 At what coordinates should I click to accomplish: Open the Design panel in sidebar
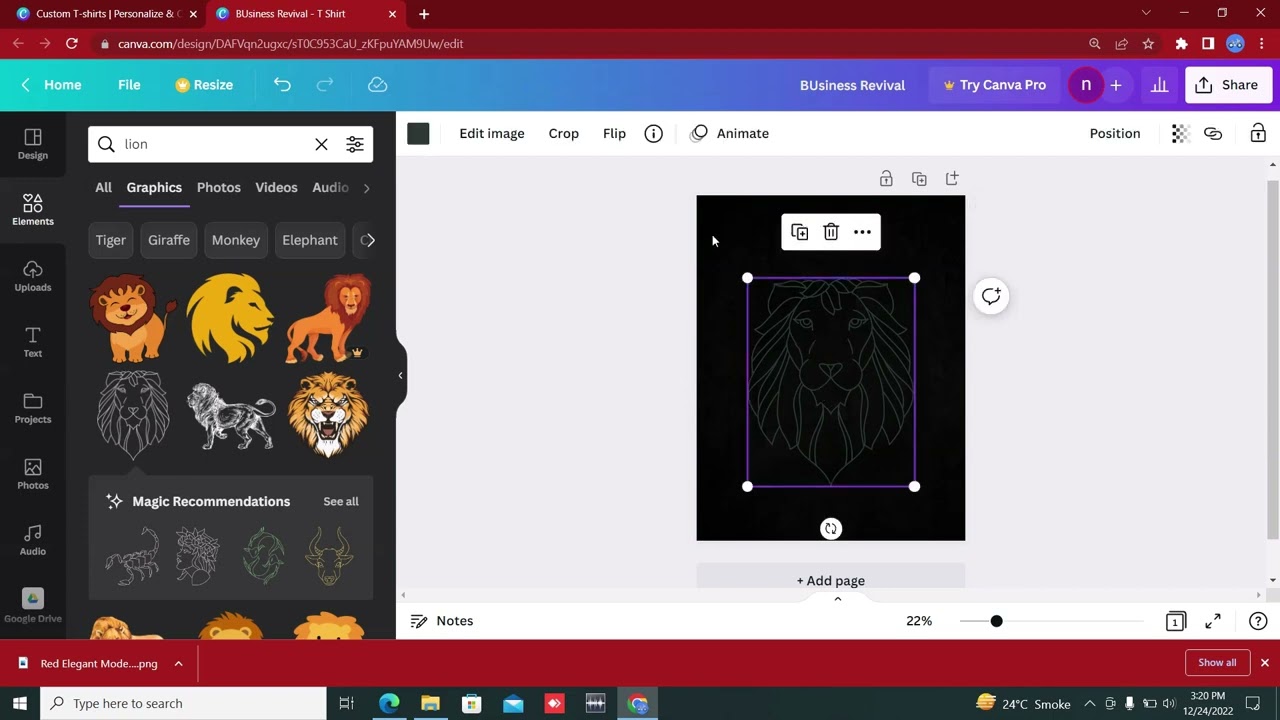tap(33, 144)
